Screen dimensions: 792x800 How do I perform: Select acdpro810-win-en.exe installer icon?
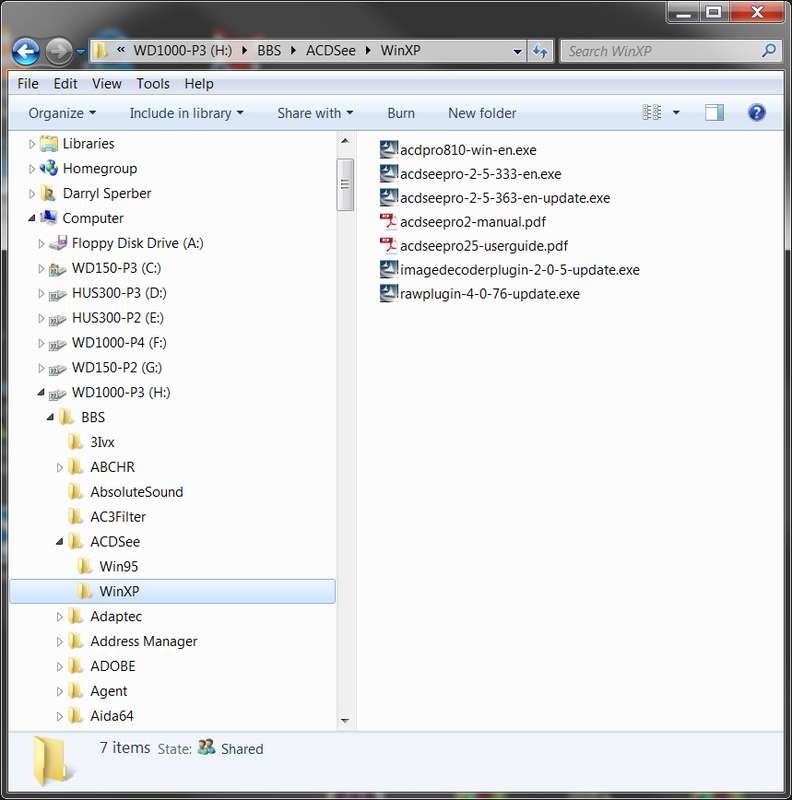(388, 149)
